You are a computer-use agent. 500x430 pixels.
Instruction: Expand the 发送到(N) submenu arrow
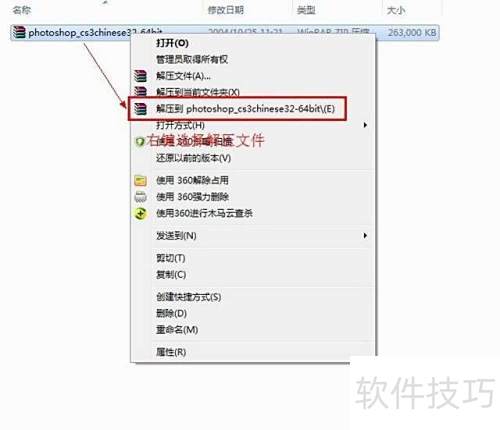[x=365, y=236]
